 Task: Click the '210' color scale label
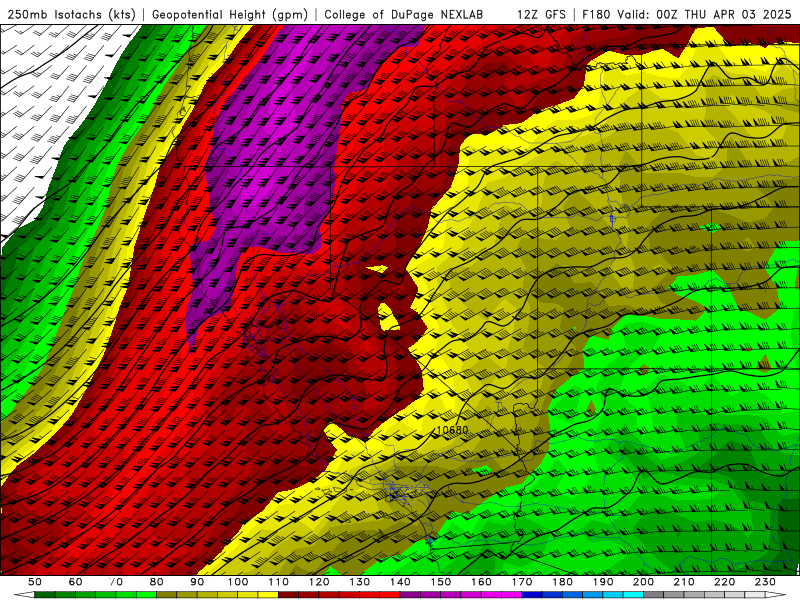point(684,582)
